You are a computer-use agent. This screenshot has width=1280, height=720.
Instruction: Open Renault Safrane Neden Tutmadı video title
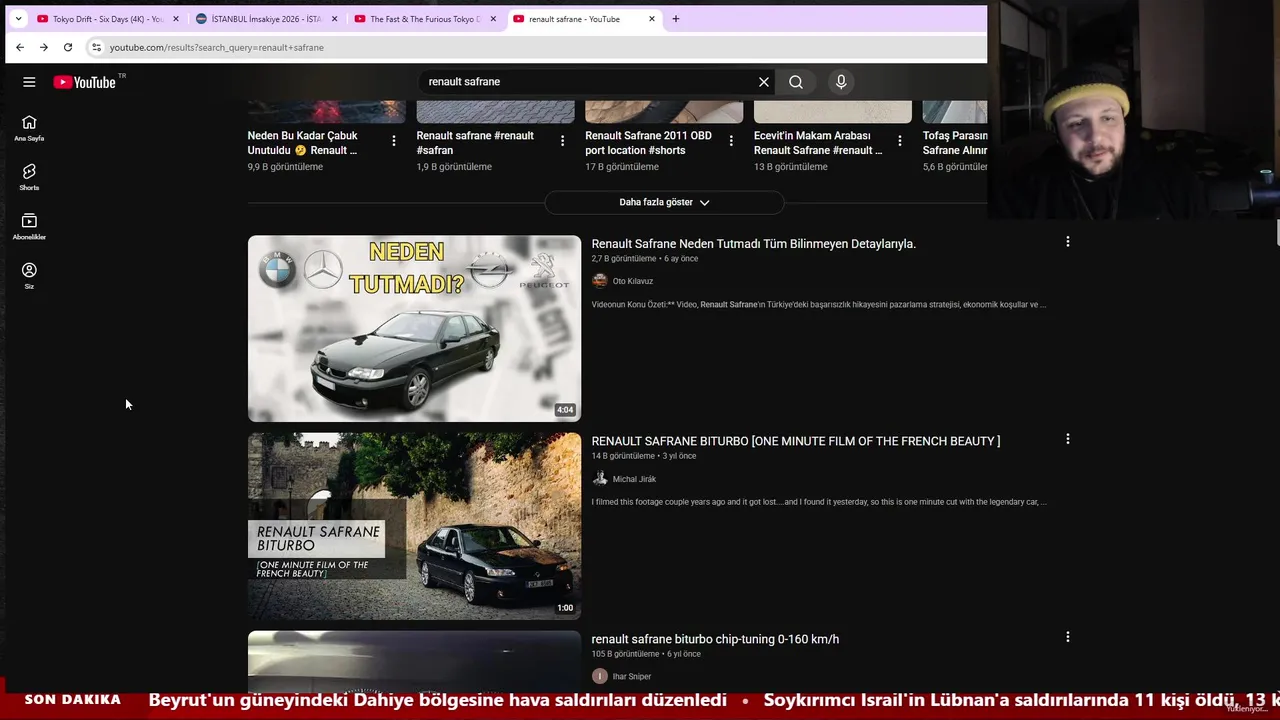pyautogui.click(x=753, y=244)
